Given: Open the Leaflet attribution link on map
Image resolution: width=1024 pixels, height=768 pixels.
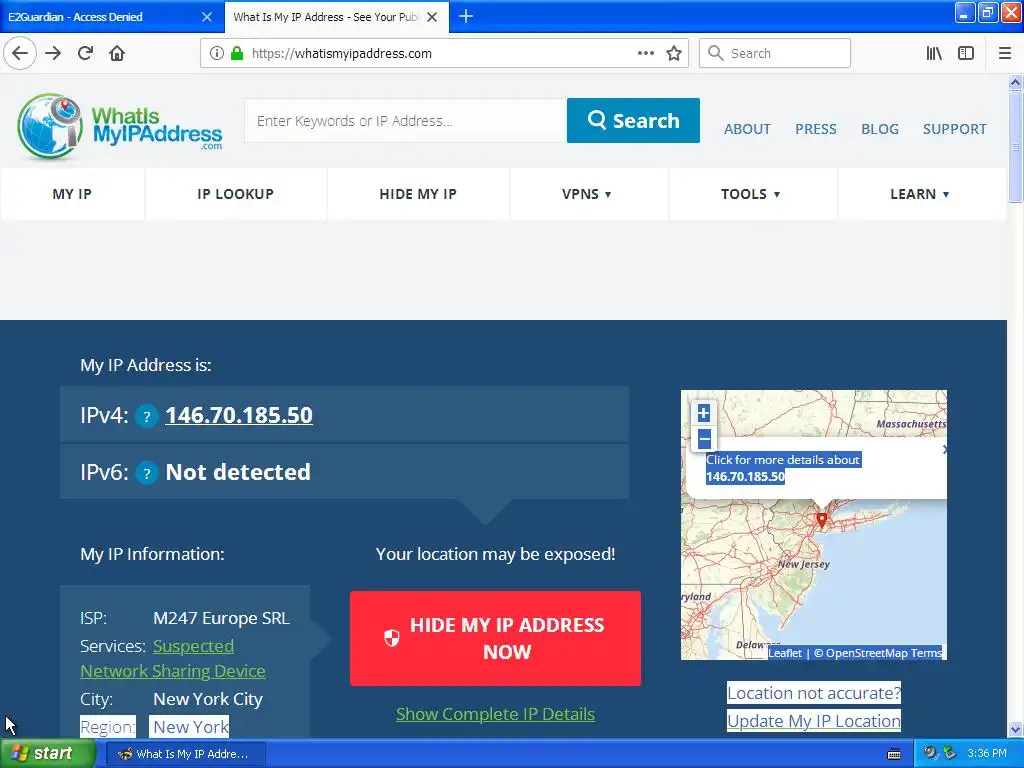Looking at the screenshot, I should [785, 653].
